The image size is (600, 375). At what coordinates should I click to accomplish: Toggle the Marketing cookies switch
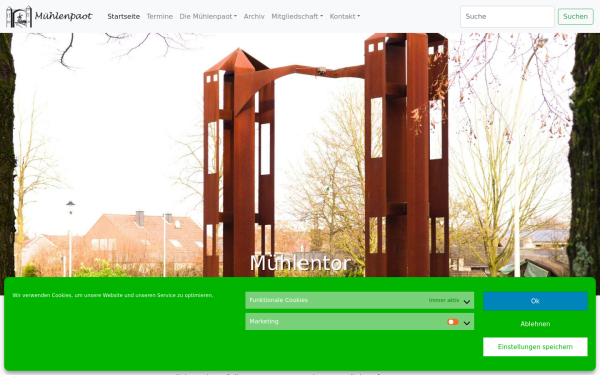click(x=453, y=322)
